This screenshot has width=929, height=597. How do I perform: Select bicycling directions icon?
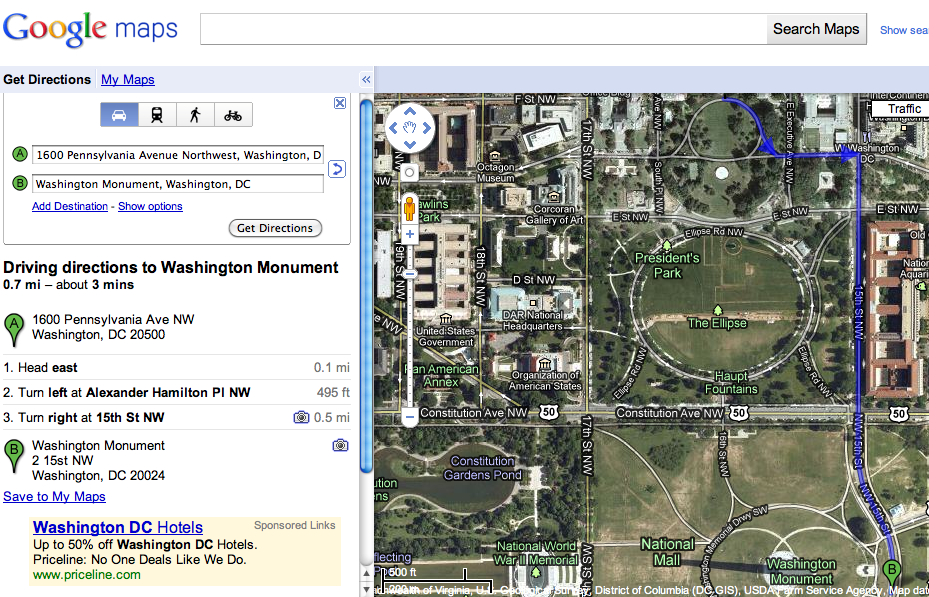coord(233,115)
